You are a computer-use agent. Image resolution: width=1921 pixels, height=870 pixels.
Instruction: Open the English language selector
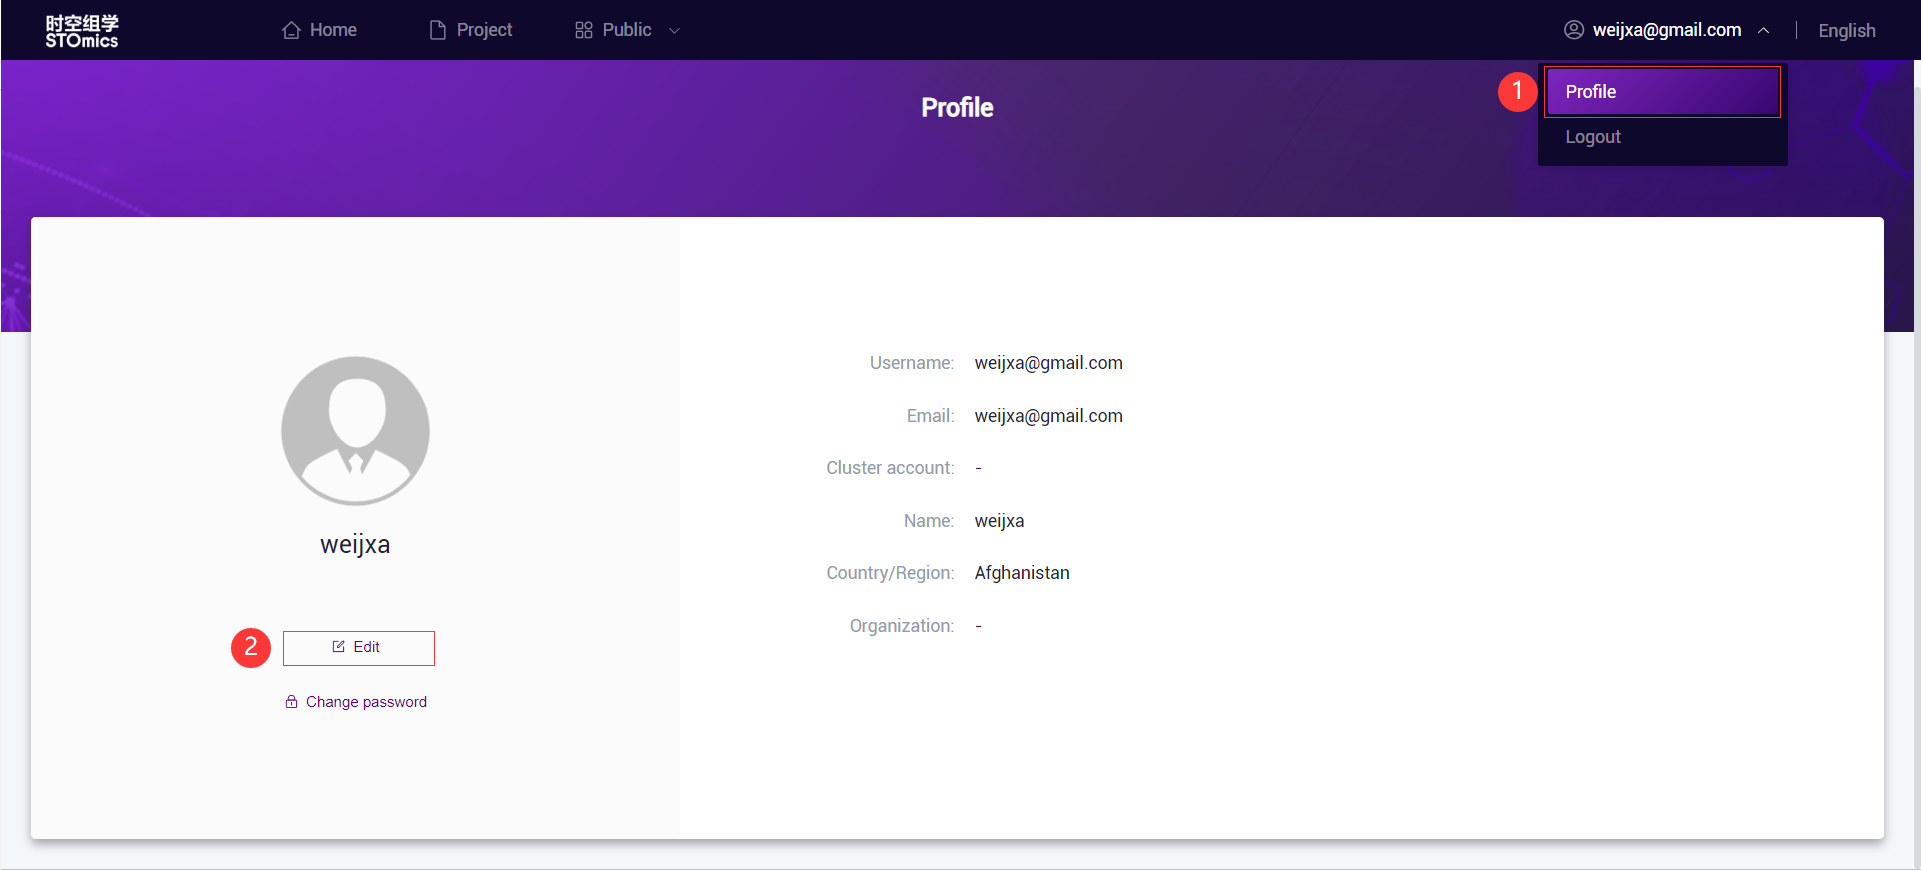click(1846, 31)
